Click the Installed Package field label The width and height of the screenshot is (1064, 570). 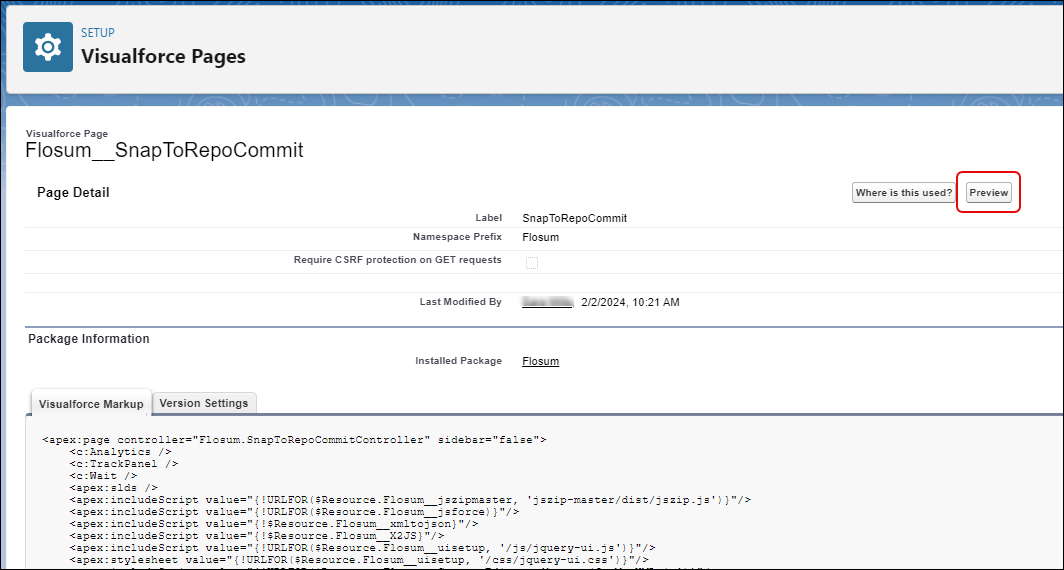point(459,361)
